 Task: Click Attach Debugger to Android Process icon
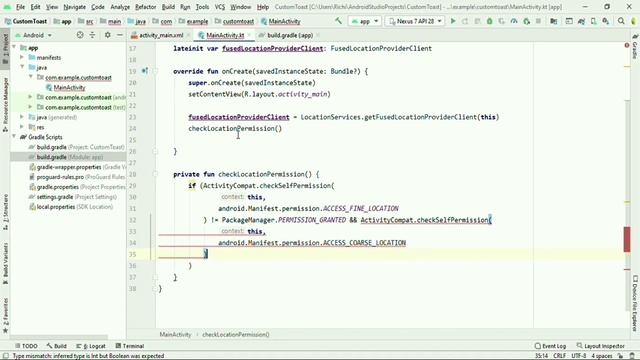point(527,21)
